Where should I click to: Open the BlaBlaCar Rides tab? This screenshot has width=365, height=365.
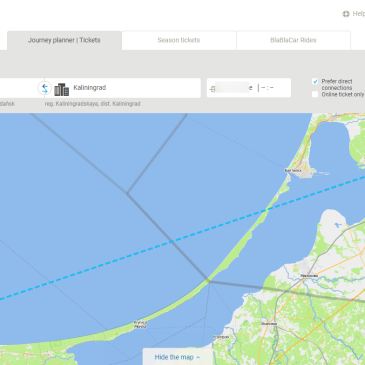click(293, 40)
